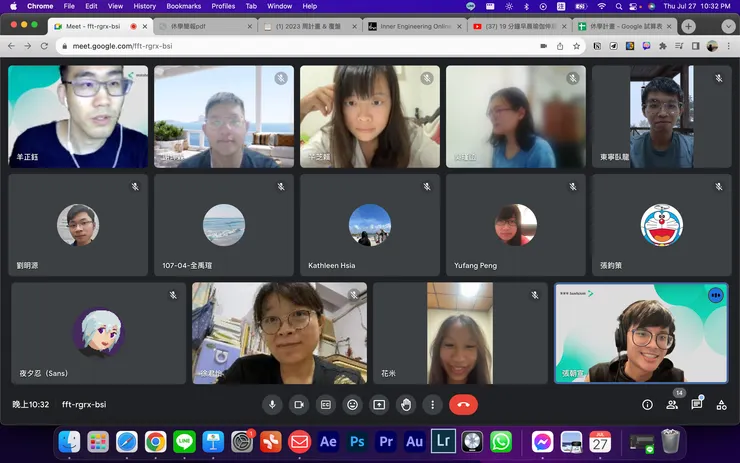740x463 pixels.
Task: Open the Apple menu
Action: (x=14, y=6)
